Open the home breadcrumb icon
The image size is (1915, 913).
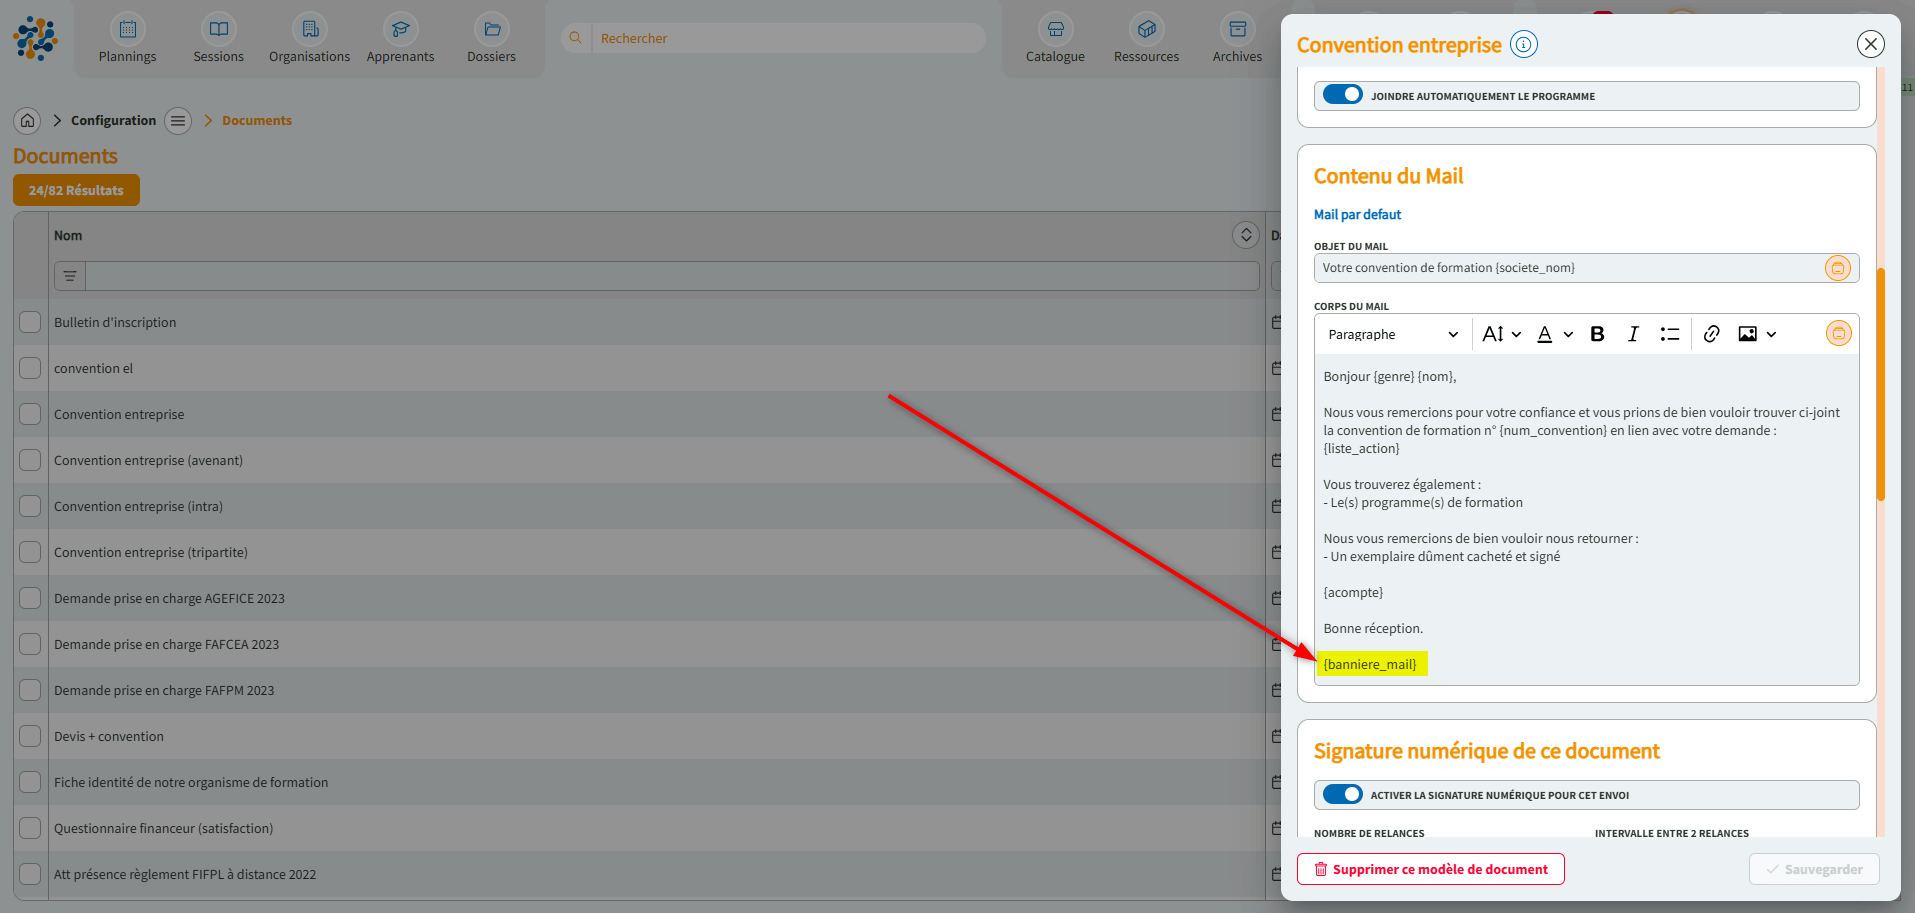pos(28,121)
